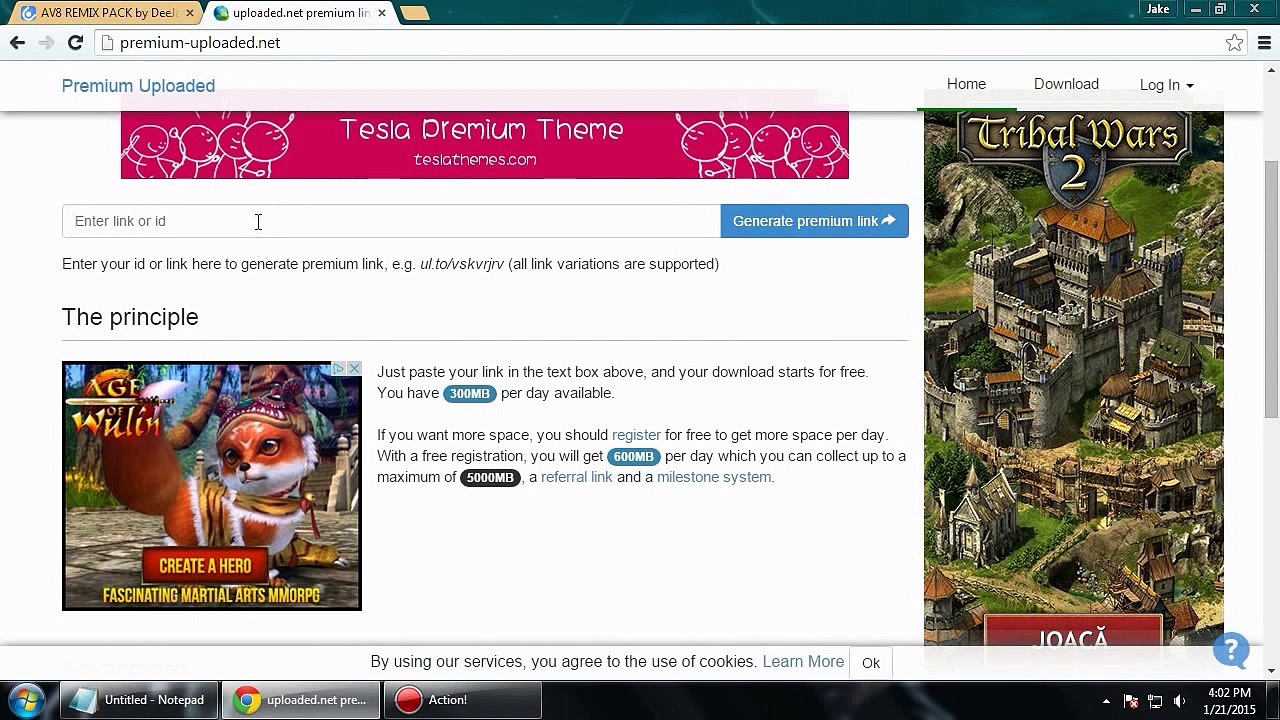Screen dimensions: 1280x720
Task: Click the browser forward arrow
Action: pyautogui.click(x=46, y=43)
